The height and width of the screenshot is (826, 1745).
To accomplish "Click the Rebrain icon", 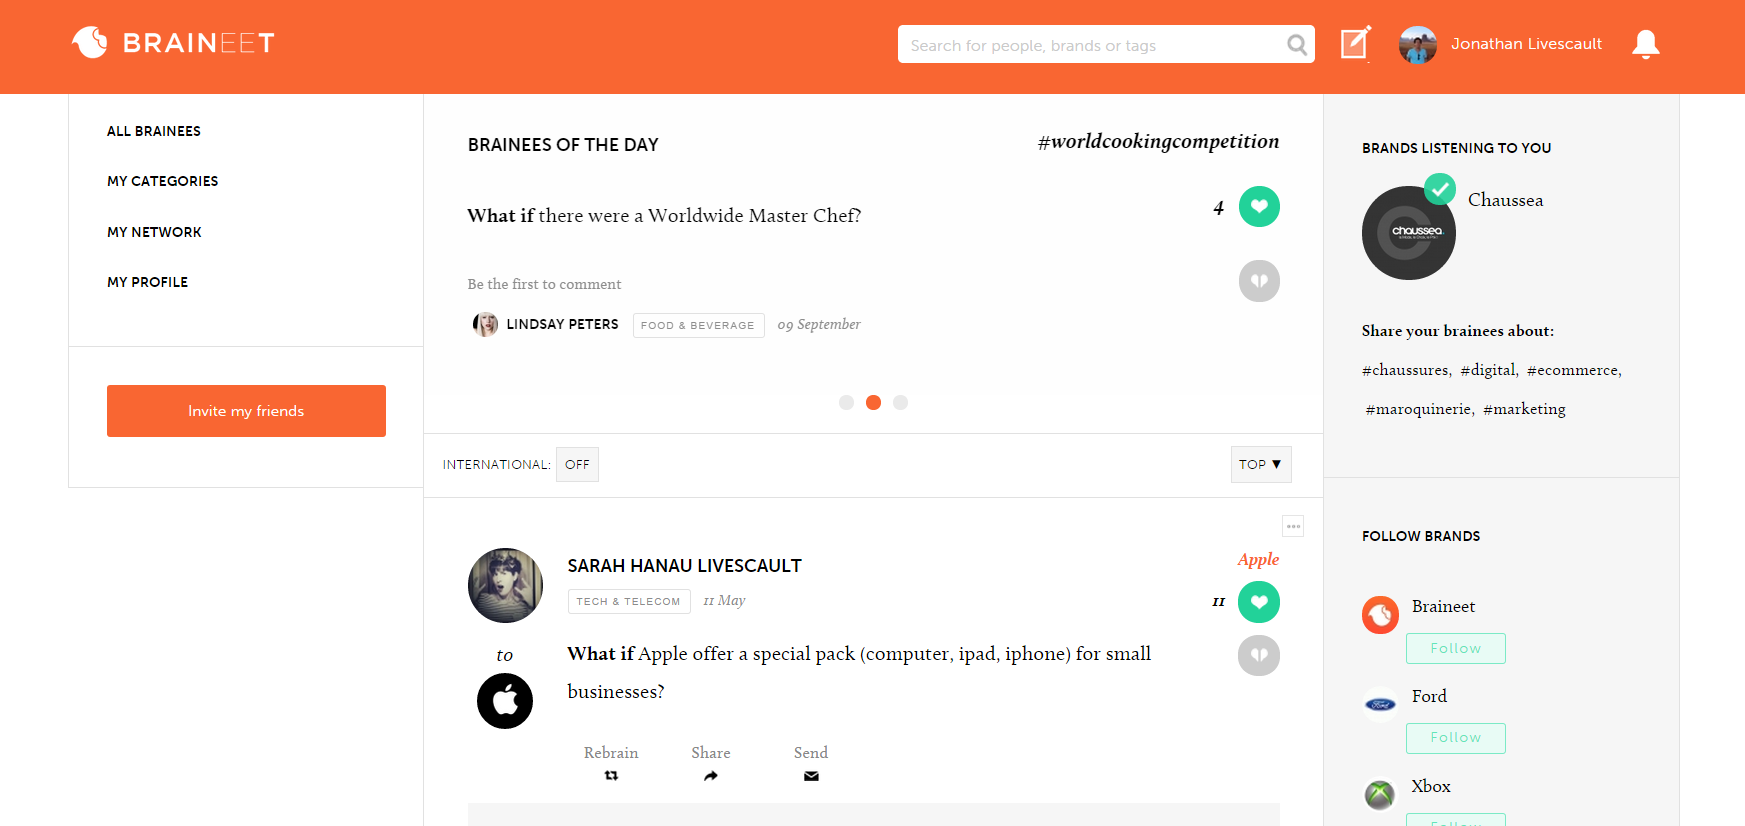I will [611, 776].
